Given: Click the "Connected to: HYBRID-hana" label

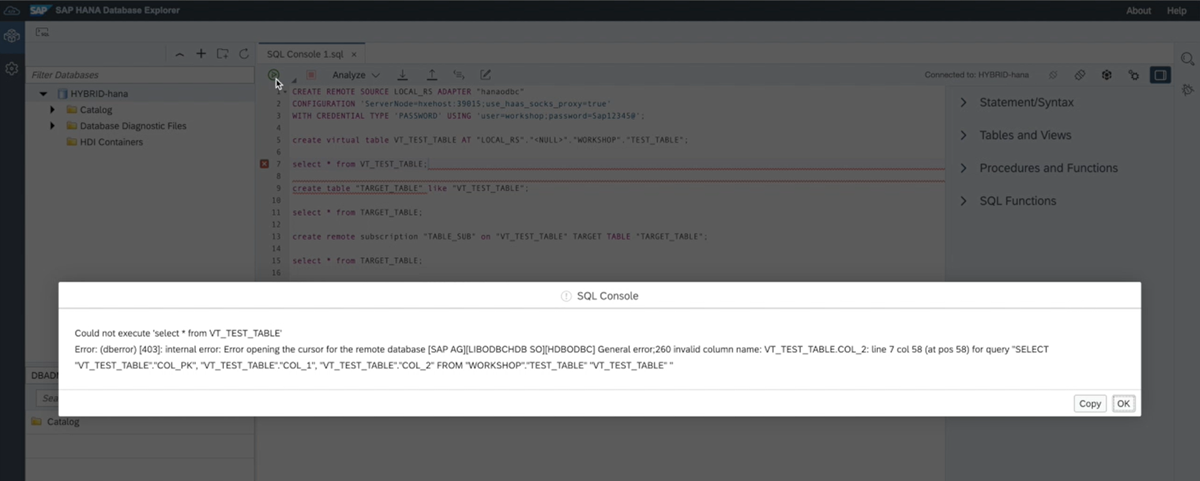Looking at the screenshot, I should [x=976, y=75].
